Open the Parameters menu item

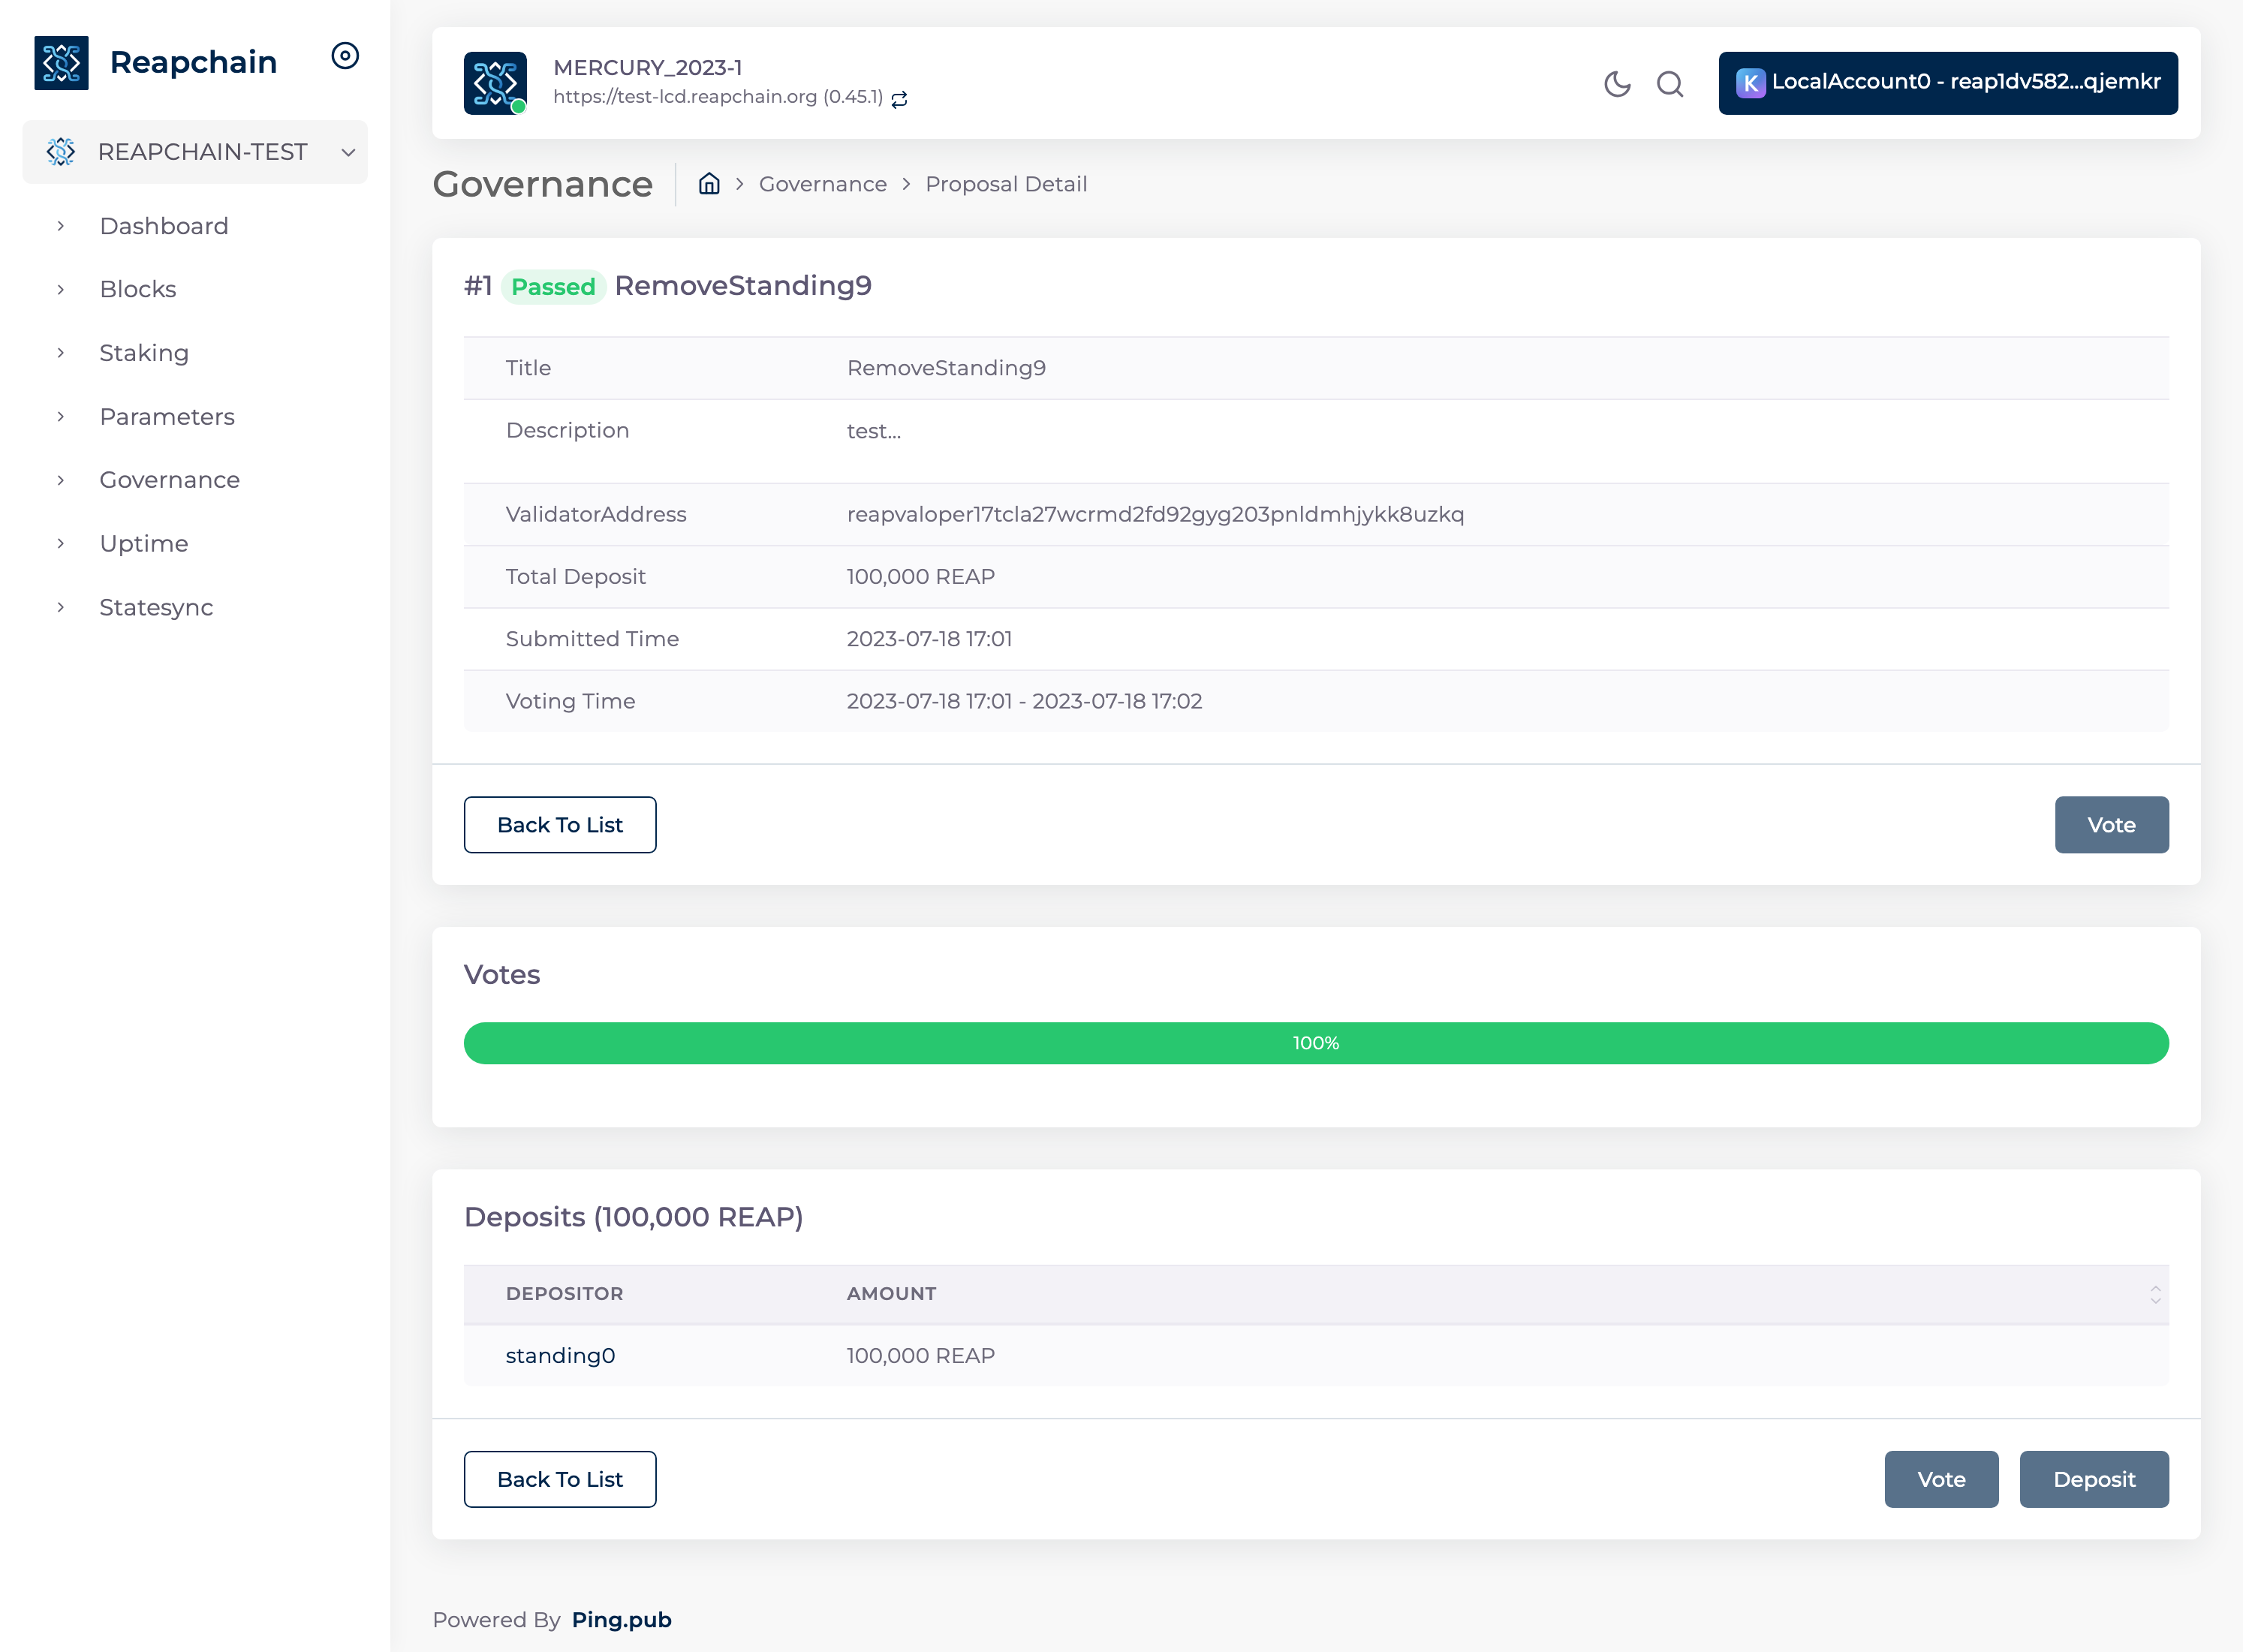pos(167,417)
